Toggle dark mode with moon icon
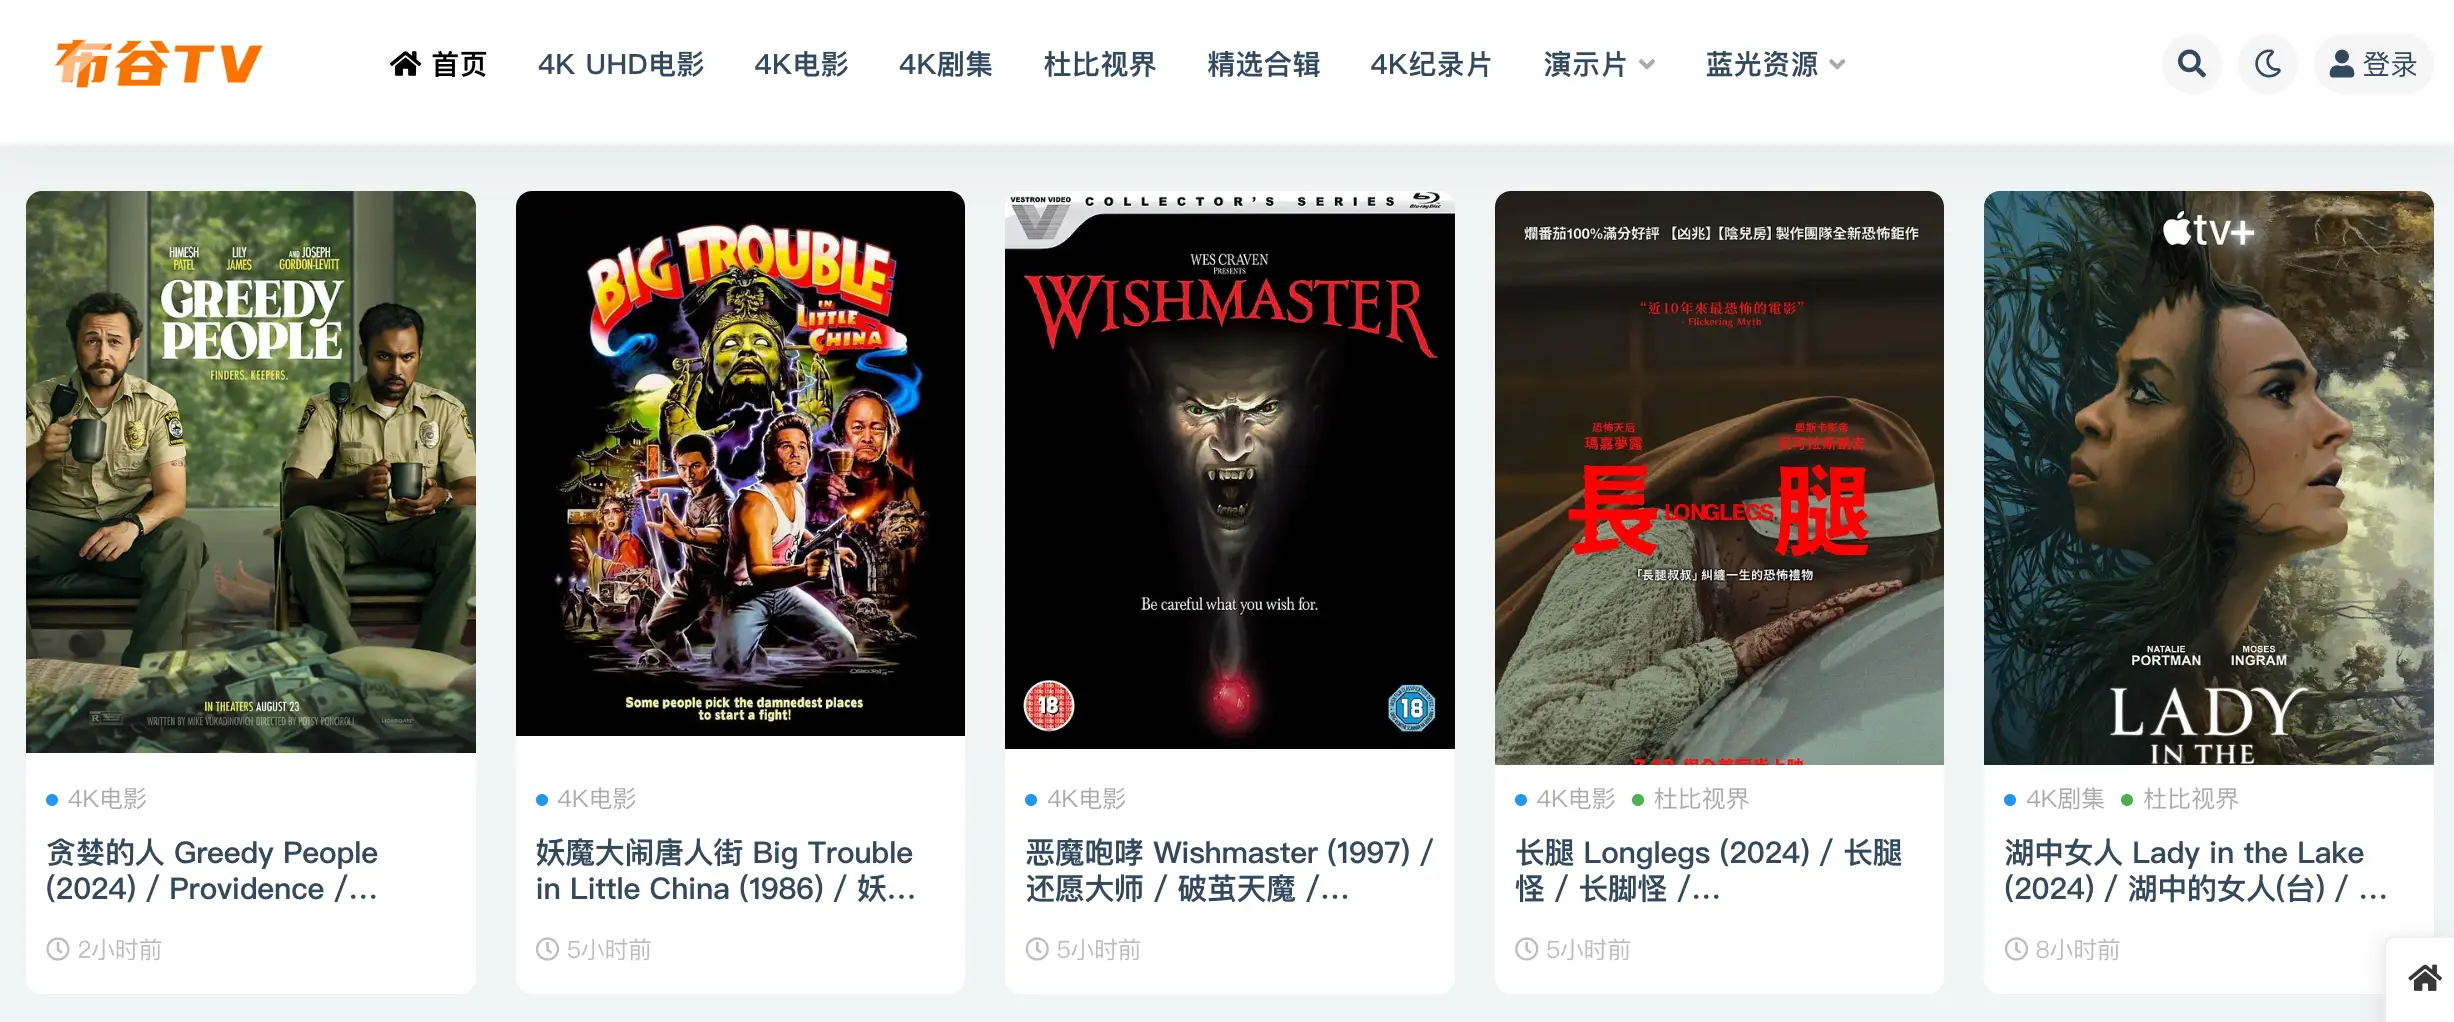Image resolution: width=2454 pixels, height=1022 pixels. (x=2267, y=64)
